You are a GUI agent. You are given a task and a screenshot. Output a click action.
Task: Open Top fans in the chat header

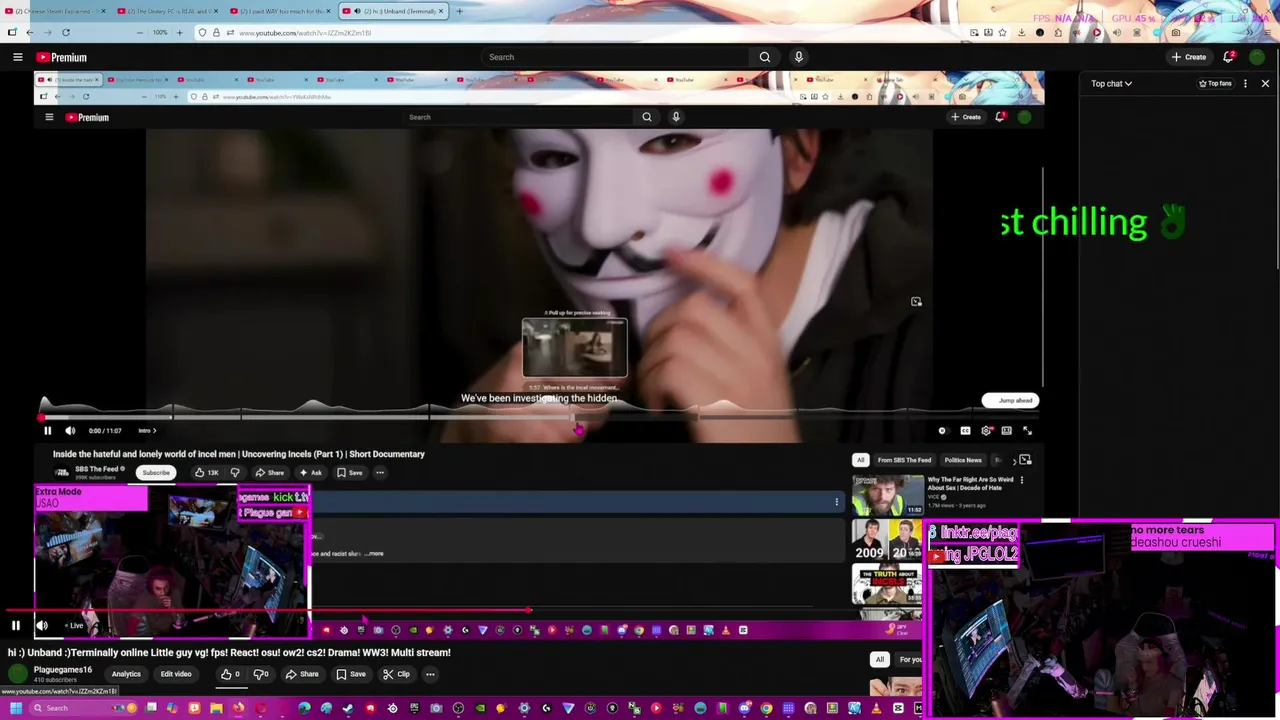pyautogui.click(x=1215, y=84)
